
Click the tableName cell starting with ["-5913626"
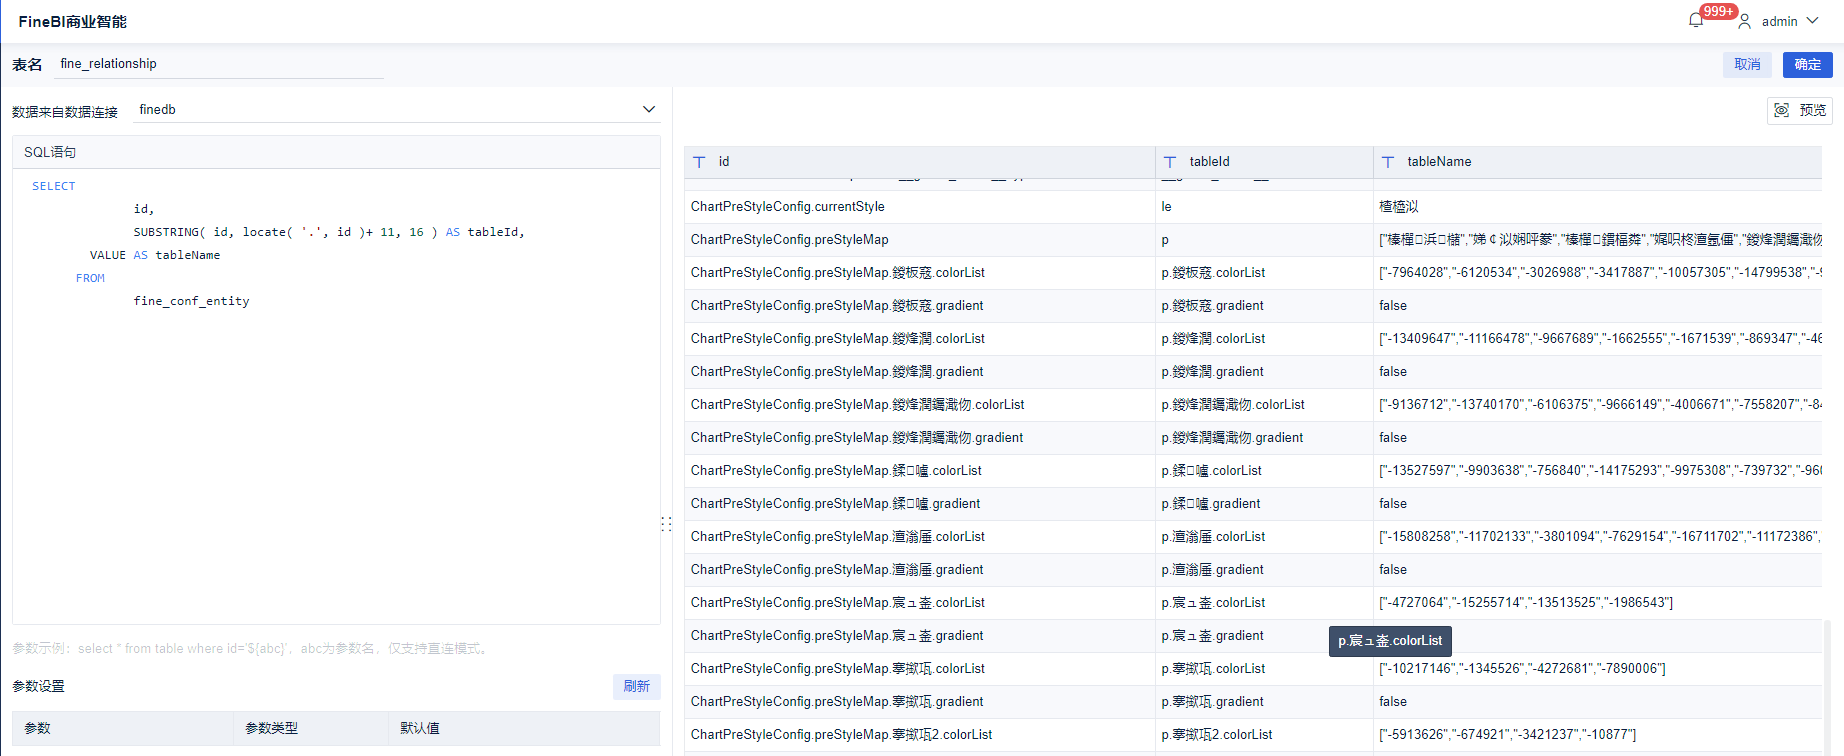[1598, 735]
